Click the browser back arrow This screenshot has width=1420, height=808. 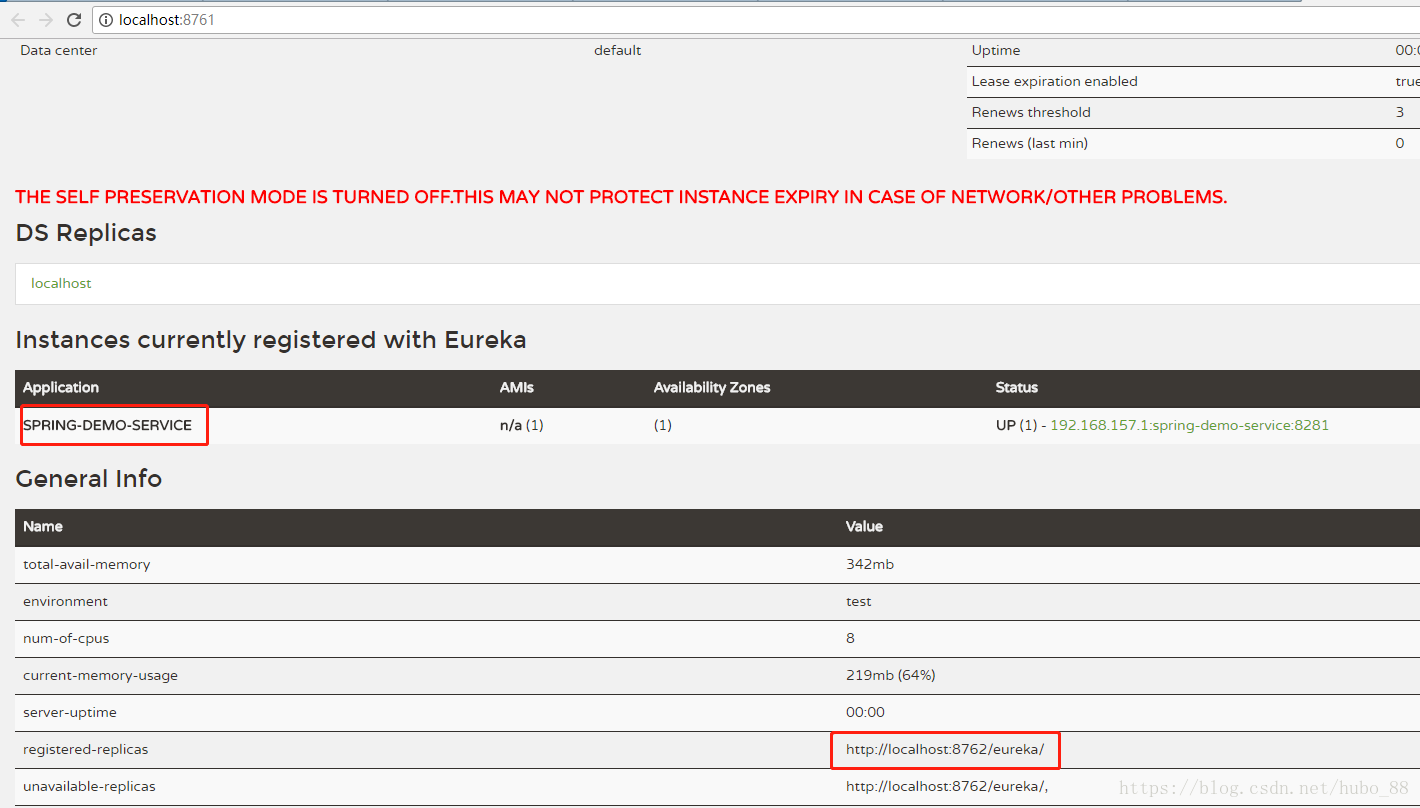point(18,20)
